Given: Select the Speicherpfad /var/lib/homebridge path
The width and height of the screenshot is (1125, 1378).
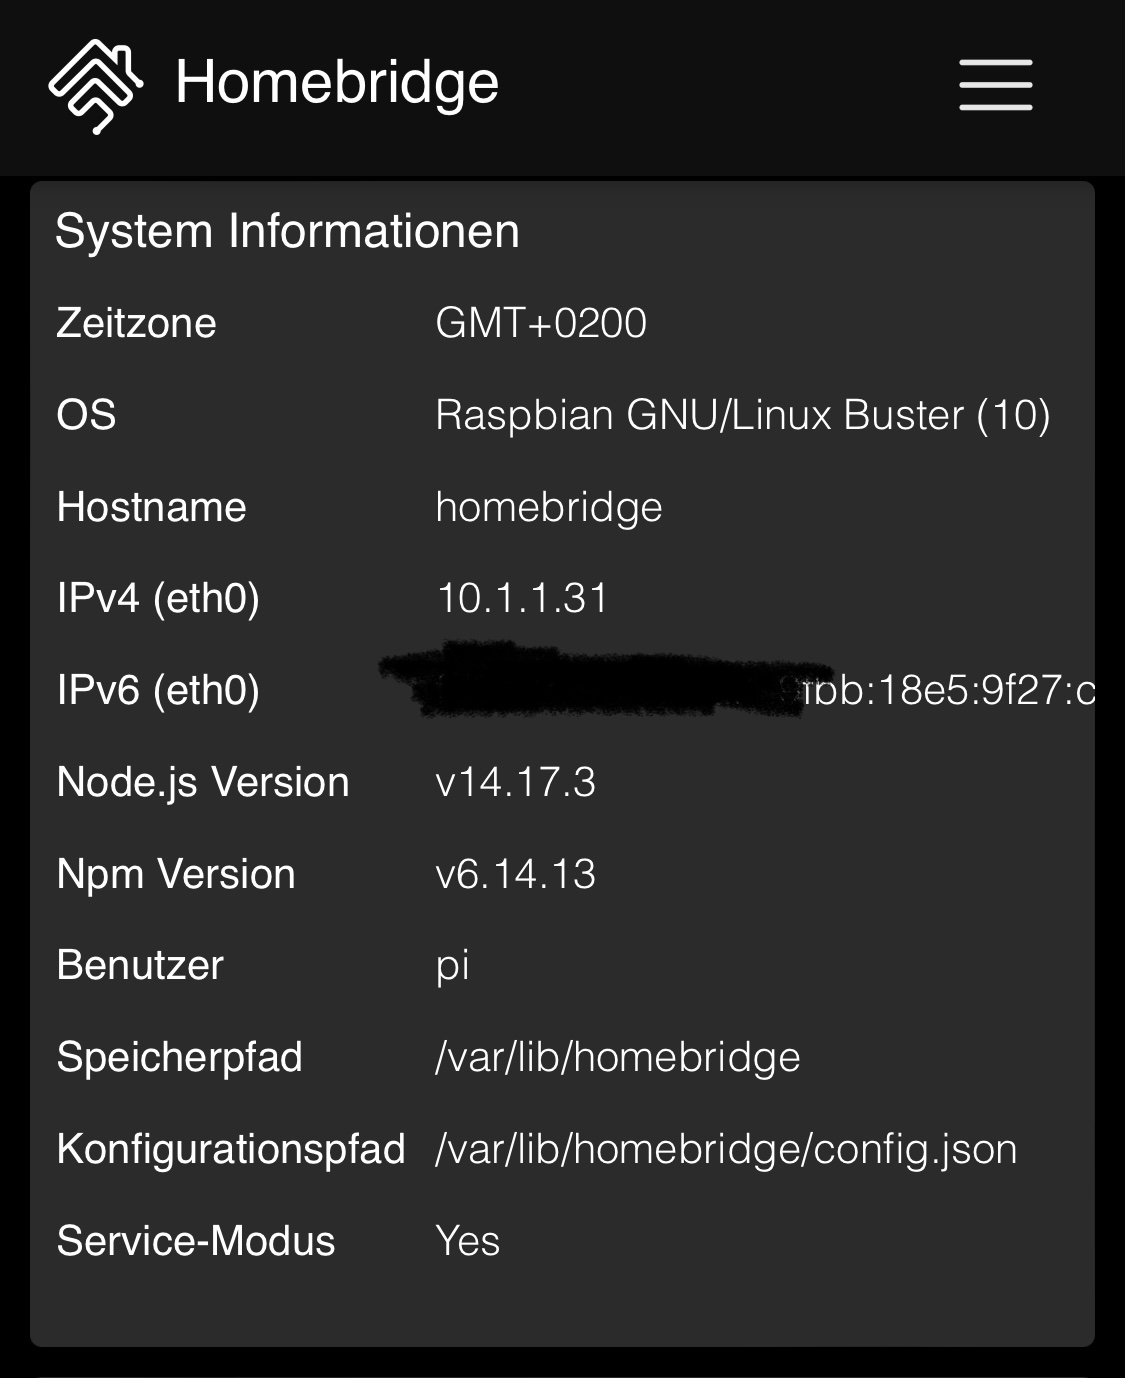Looking at the screenshot, I should click(x=616, y=1057).
